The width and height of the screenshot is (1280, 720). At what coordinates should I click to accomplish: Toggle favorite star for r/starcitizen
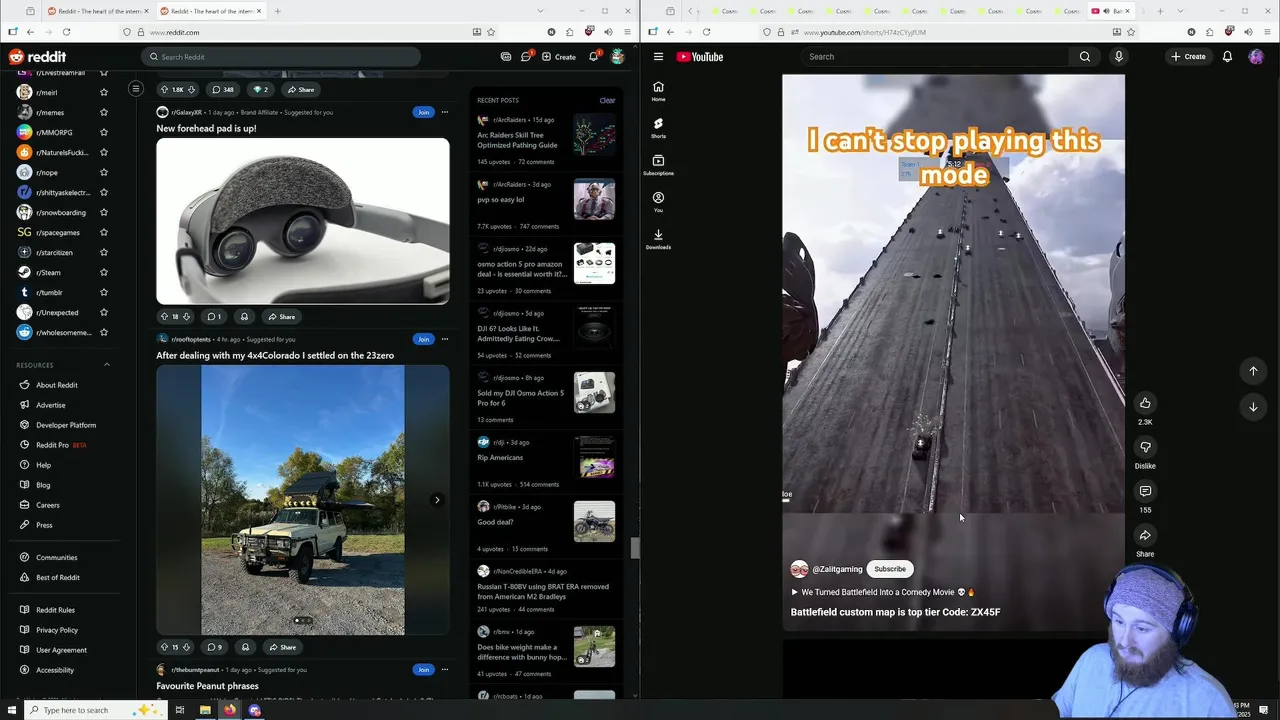(x=103, y=252)
